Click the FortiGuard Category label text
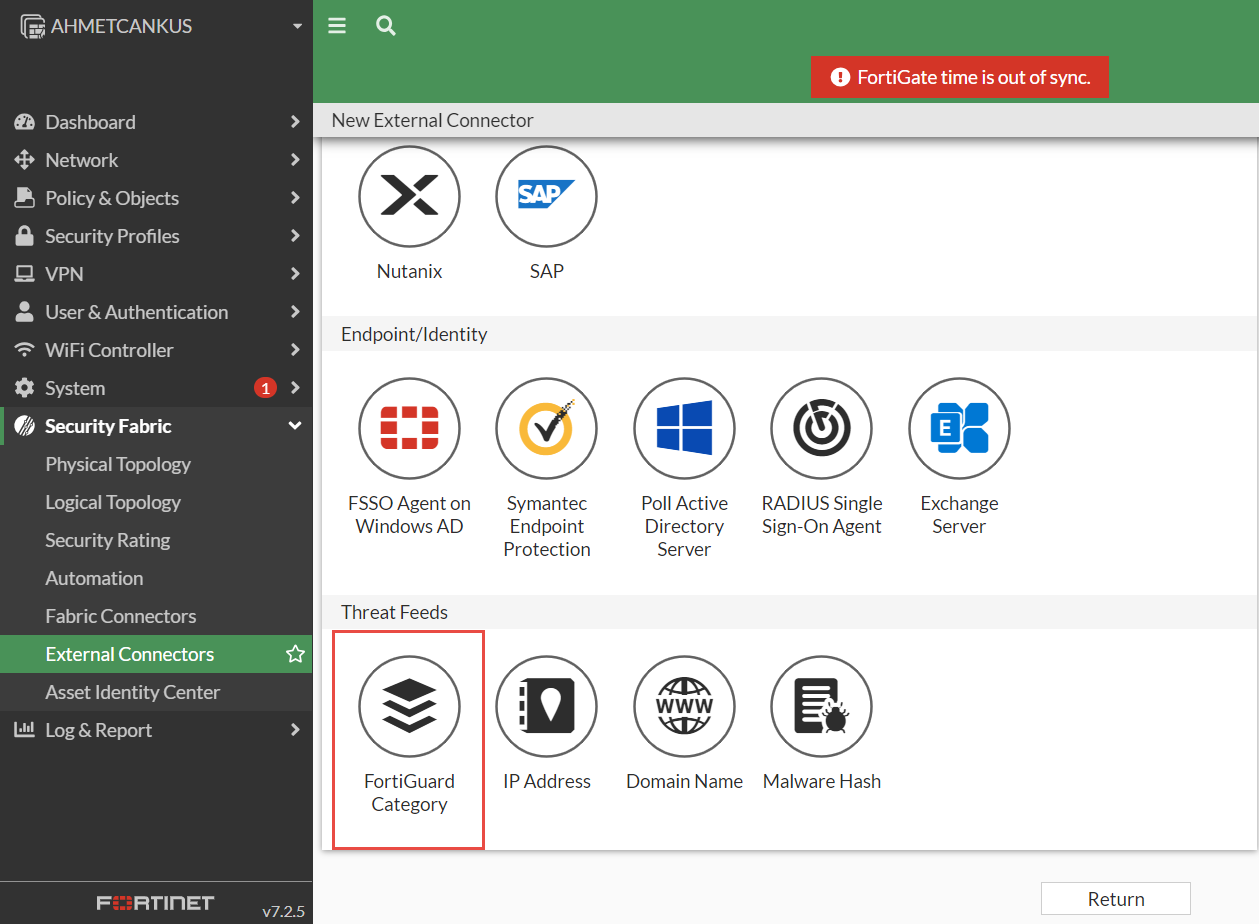 409,793
